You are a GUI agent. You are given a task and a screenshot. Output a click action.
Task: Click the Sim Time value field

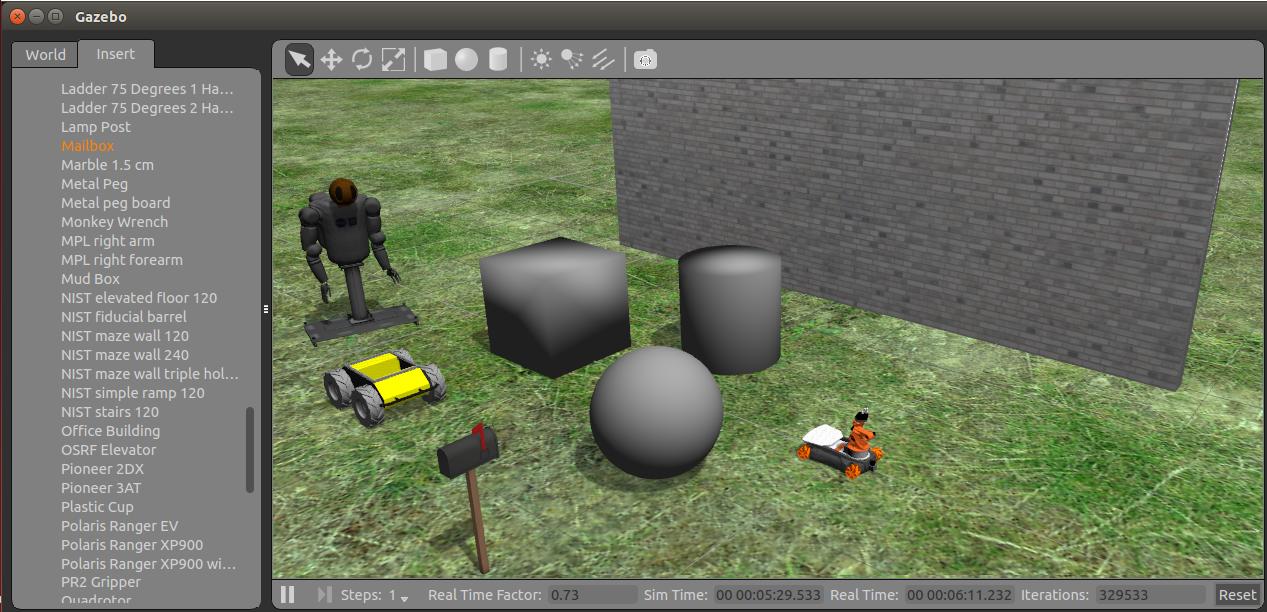(768, 594)
